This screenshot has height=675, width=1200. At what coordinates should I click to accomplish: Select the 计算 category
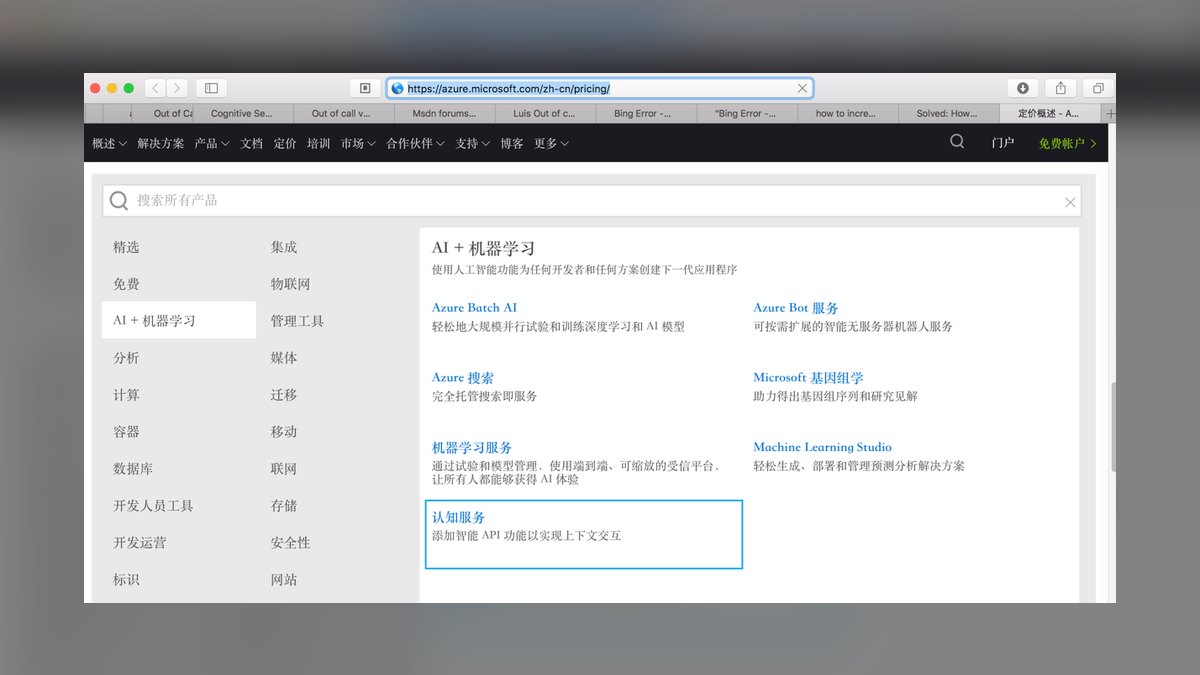[127, 395]
